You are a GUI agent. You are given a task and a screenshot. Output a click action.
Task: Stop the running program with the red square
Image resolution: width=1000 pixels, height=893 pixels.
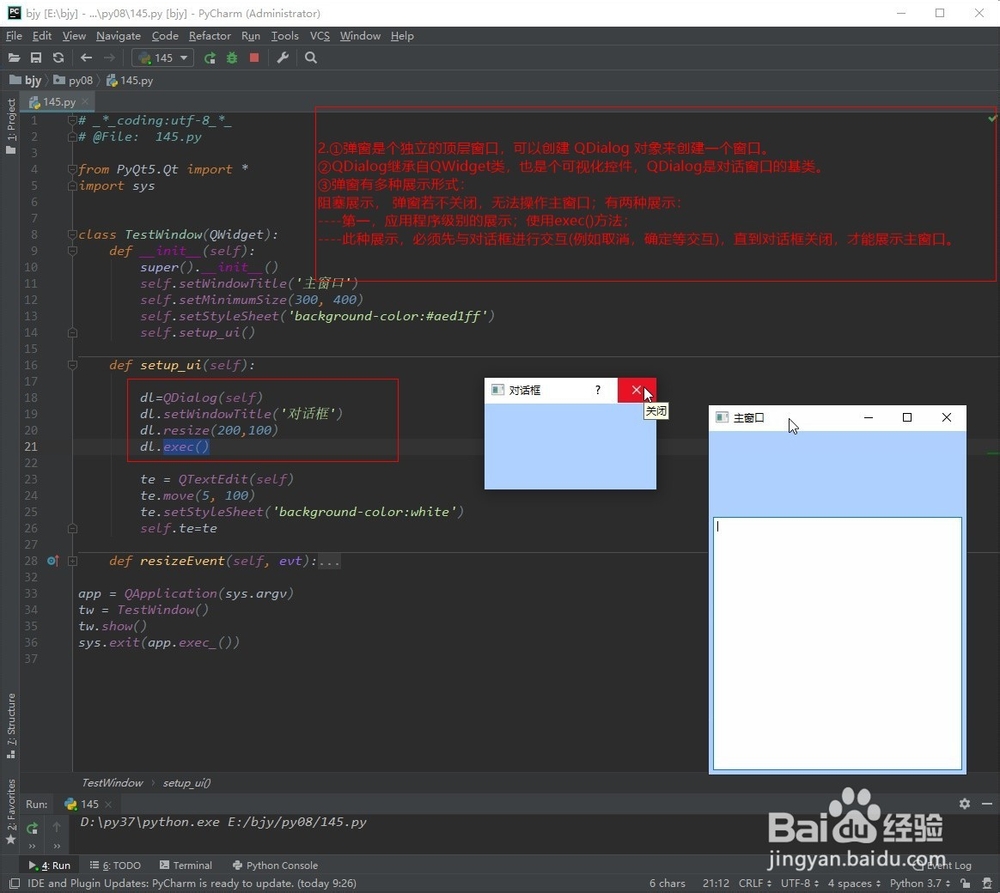tap(254, 58)
